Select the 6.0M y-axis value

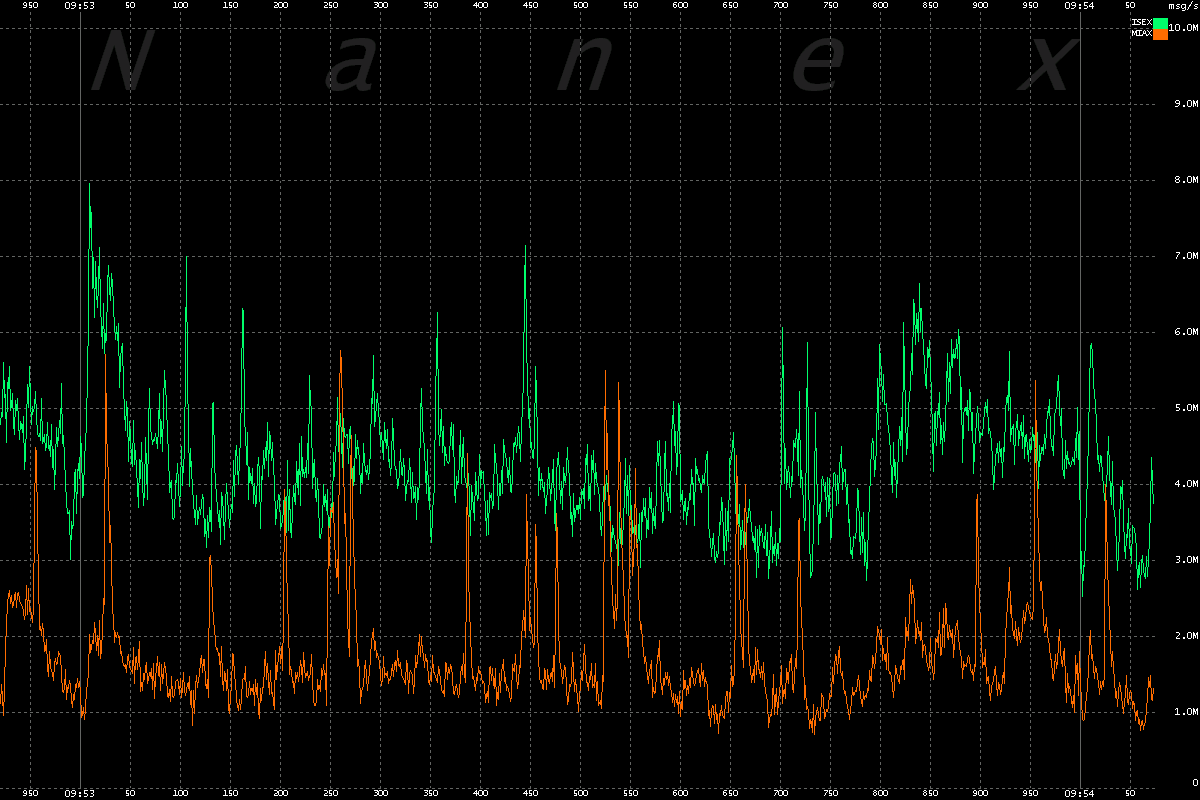[1186, 332]
